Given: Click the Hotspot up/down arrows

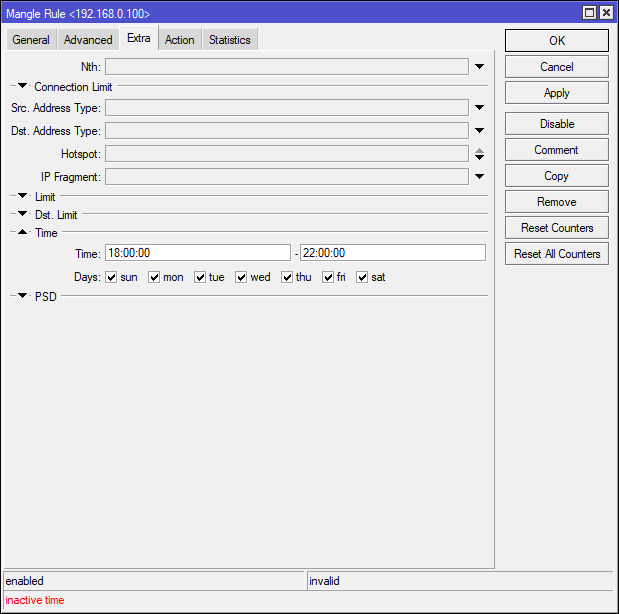Looking at the screenshot, I should pyautogui.click(x=479, y=154).
